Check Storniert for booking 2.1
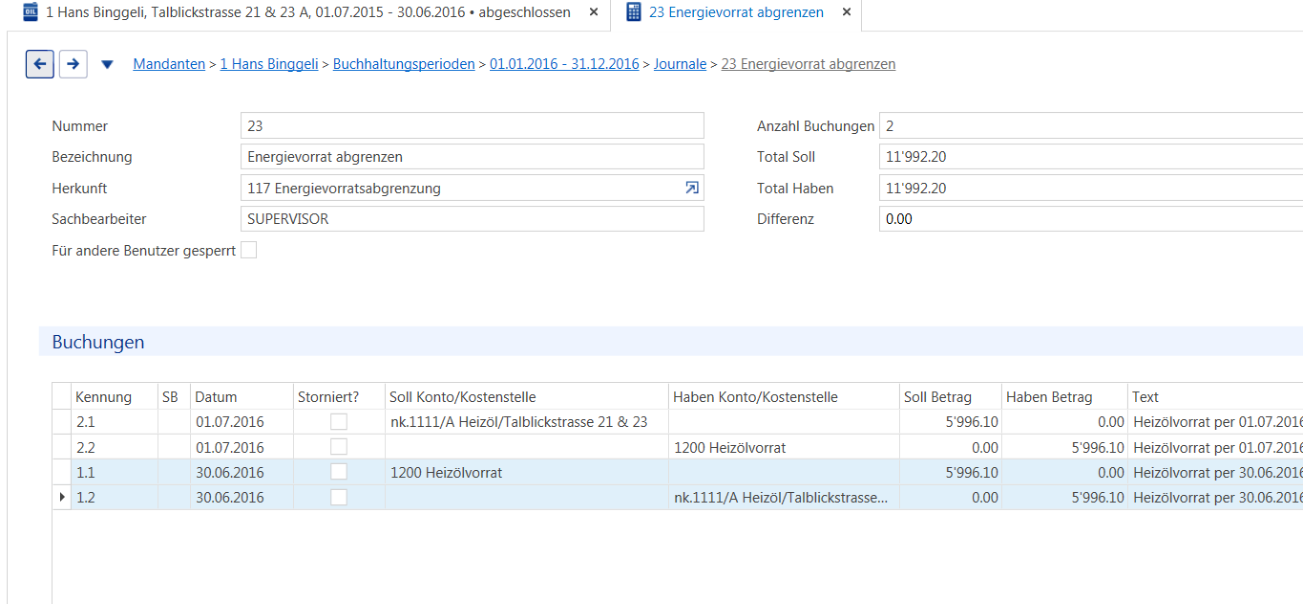This screenshot has height=604, width=1303. pyautogui.click(x=339, y=422)
